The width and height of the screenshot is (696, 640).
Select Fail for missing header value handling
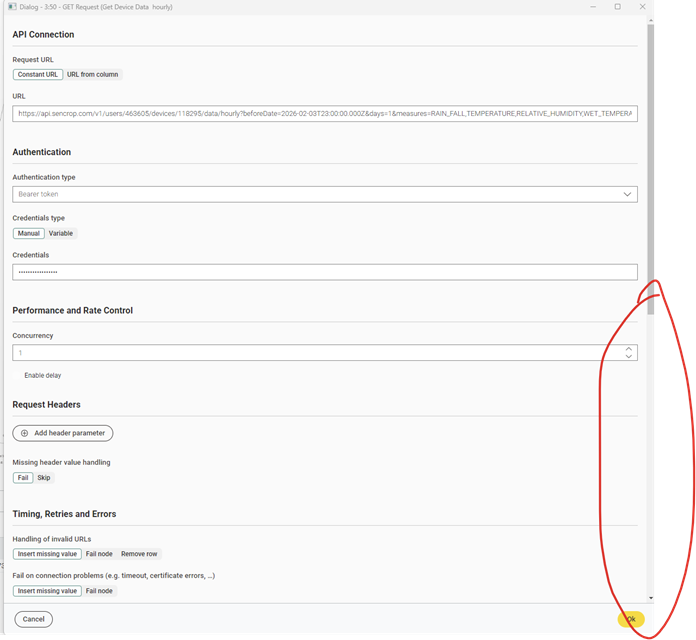[x=22, y=477]
